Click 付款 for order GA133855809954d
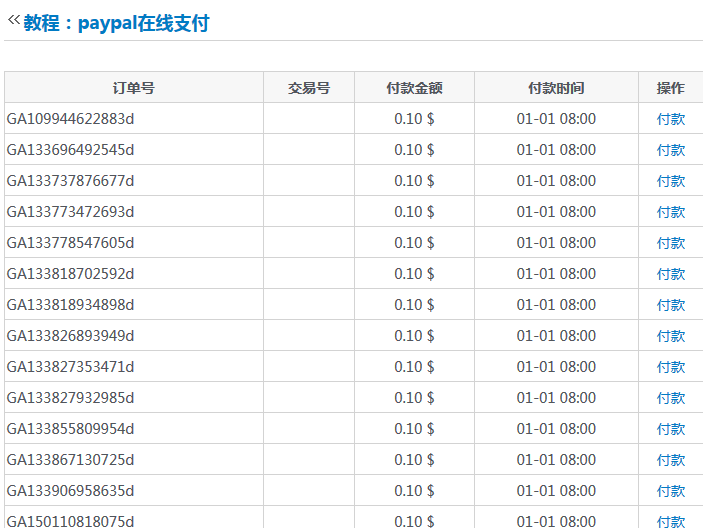703x528 pixels. tap(671, 428)
